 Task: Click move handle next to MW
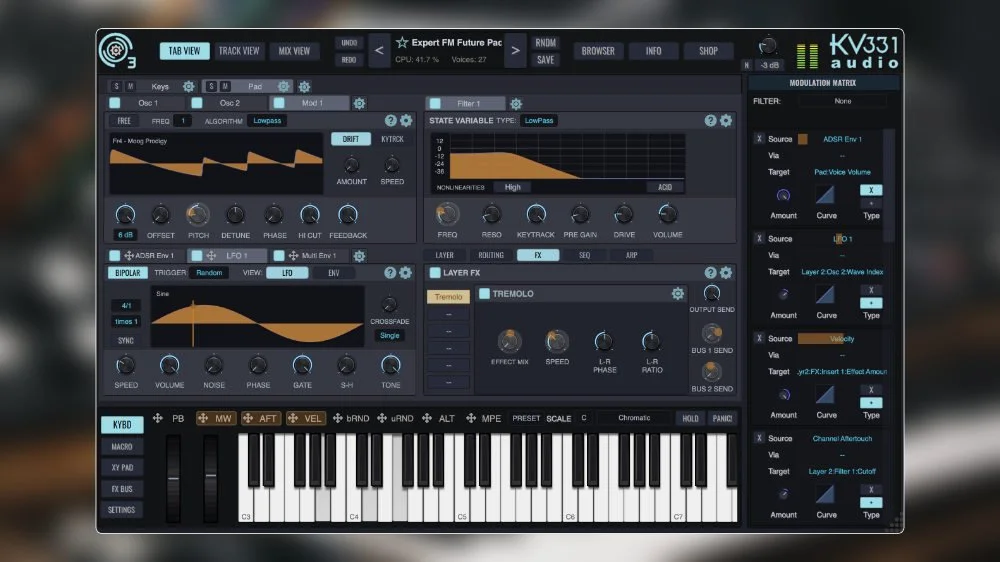[203, 418]
